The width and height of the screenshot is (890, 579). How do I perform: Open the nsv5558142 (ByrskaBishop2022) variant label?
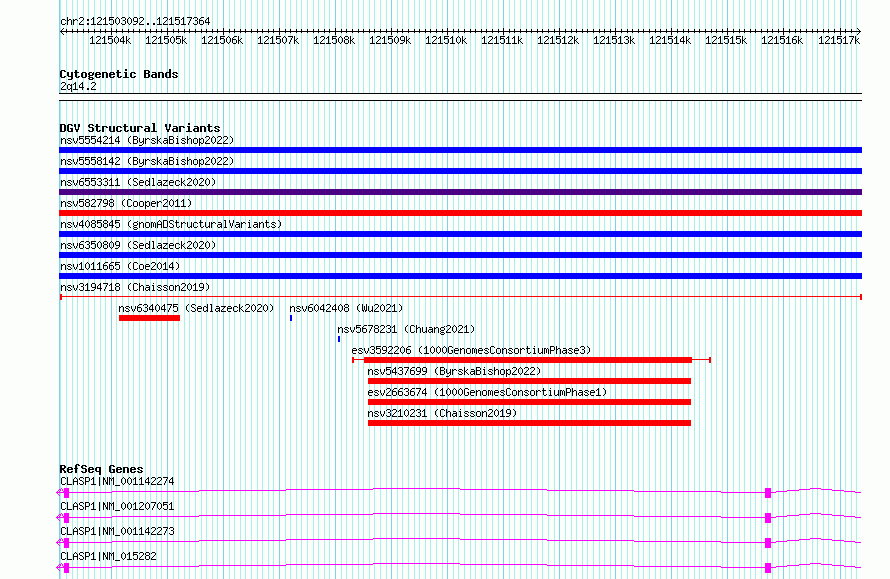147,161
